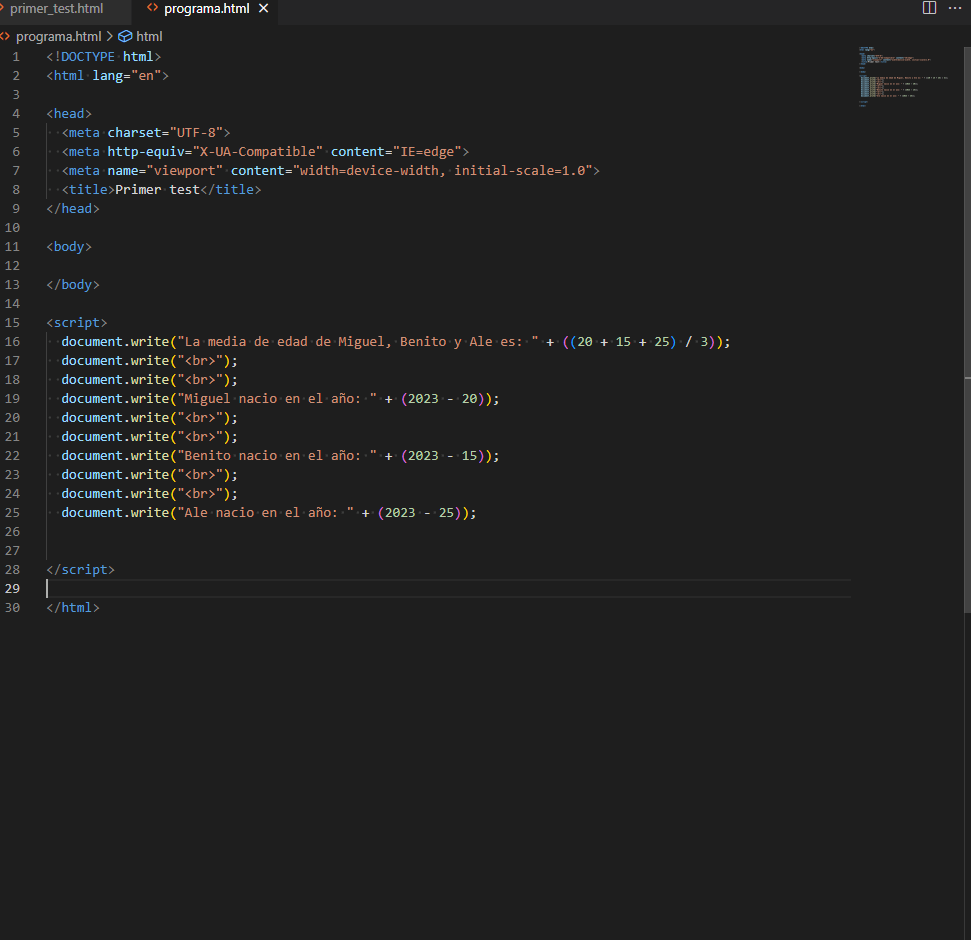Screen dimensions: 971x940
Task: Click "Primer test" text inside title tag
Action: [x=157, y=189]
